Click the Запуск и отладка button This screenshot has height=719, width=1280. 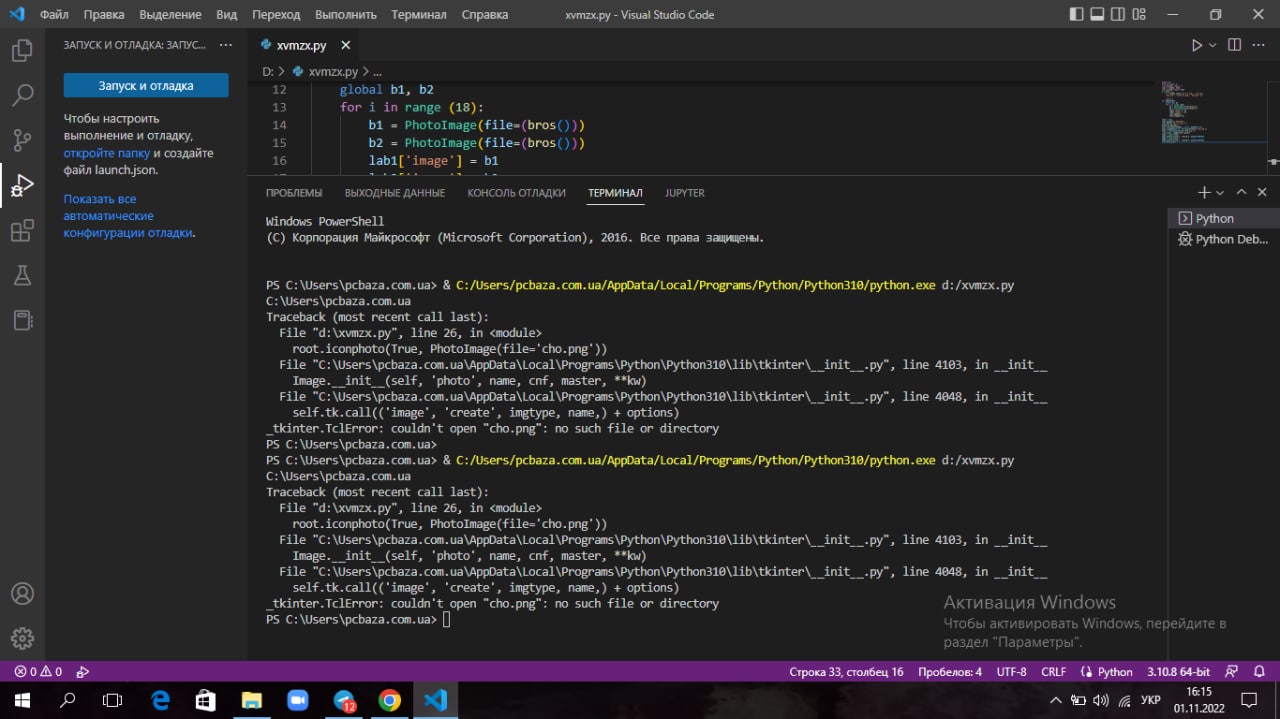pos(146,86)
